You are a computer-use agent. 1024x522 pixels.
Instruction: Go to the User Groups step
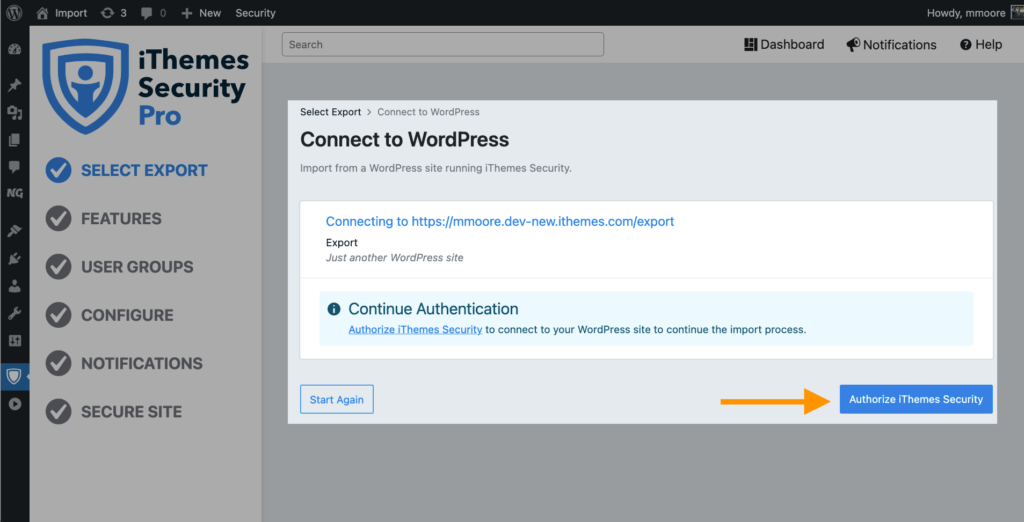click(x=137, y=267)
